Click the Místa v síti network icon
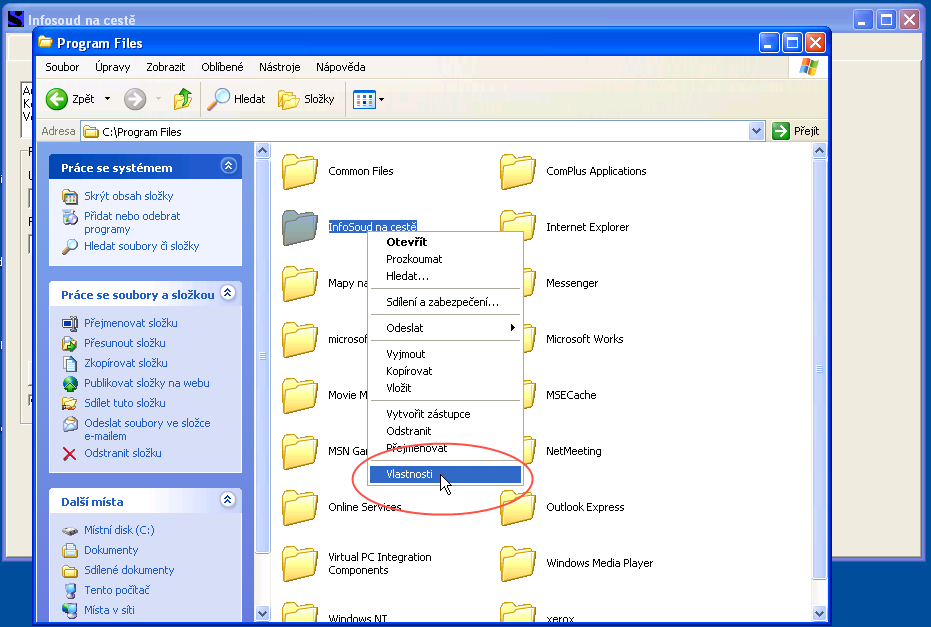 [70, 610]
